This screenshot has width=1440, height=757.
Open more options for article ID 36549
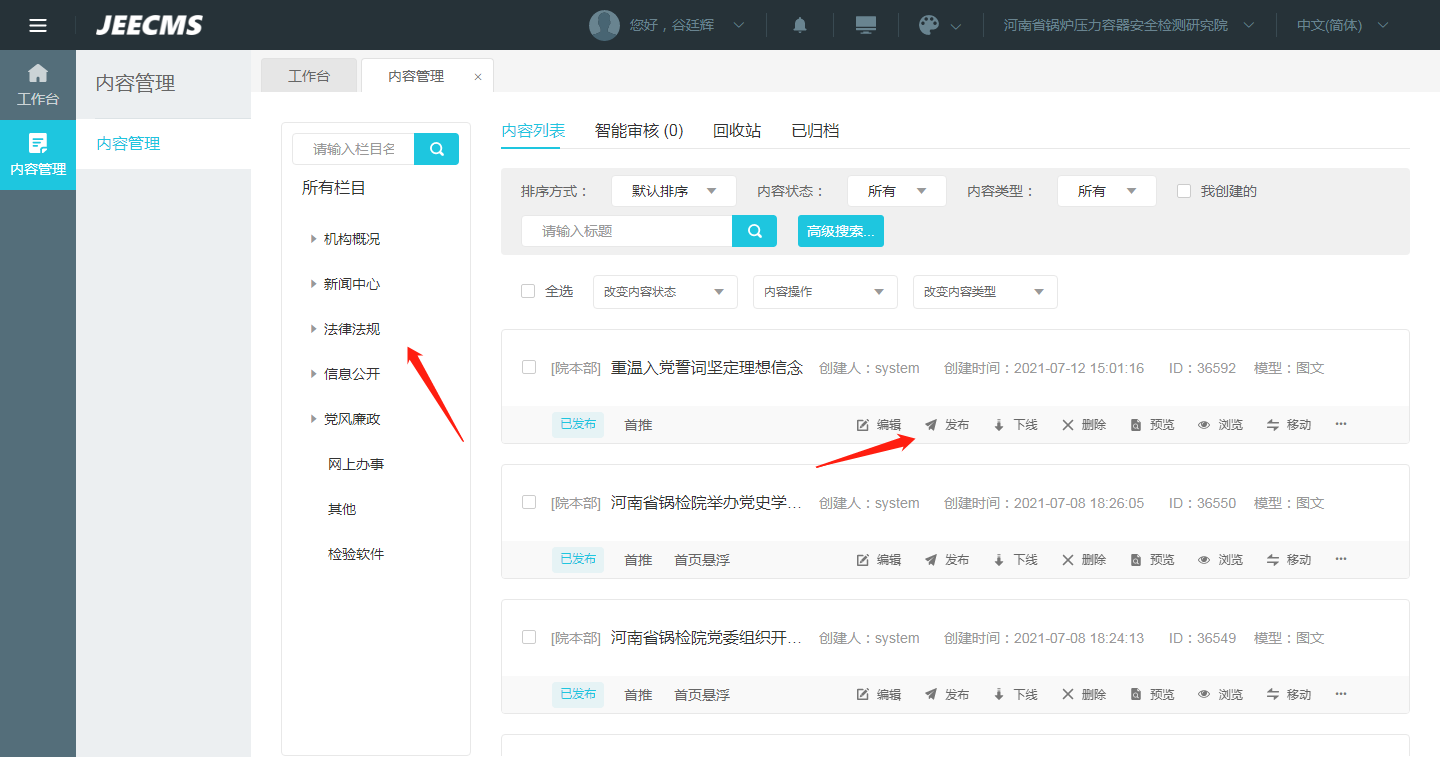tap(1341, 694)
